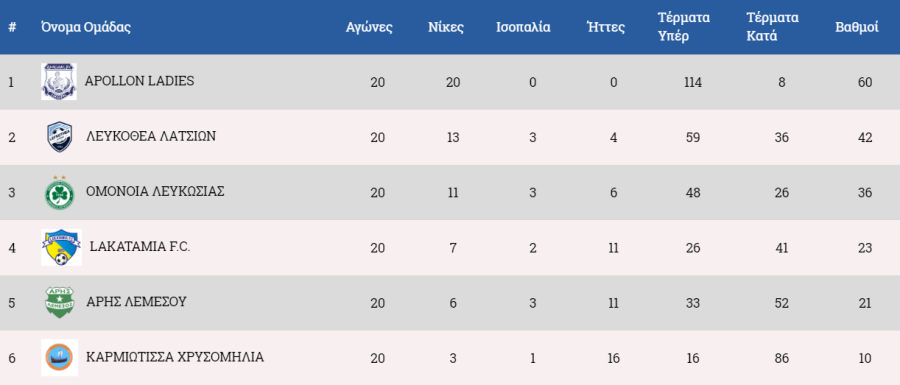Open the ΛΕΥΚΟΘΕΑ ΛΑΤΣΙΩΝ team link
Image resolution: width=900 pixels, height=385 pixels.
[151, 137]
